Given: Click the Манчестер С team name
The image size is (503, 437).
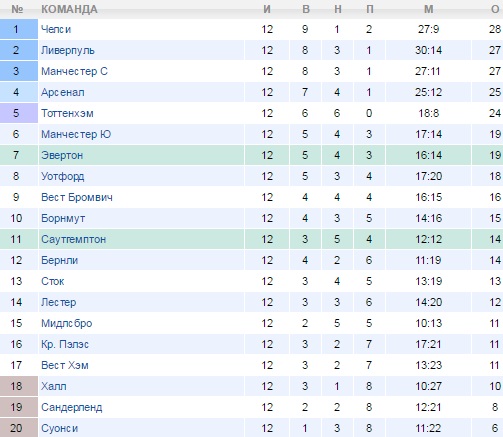Looking at the screenshot, I should (74, 71).
